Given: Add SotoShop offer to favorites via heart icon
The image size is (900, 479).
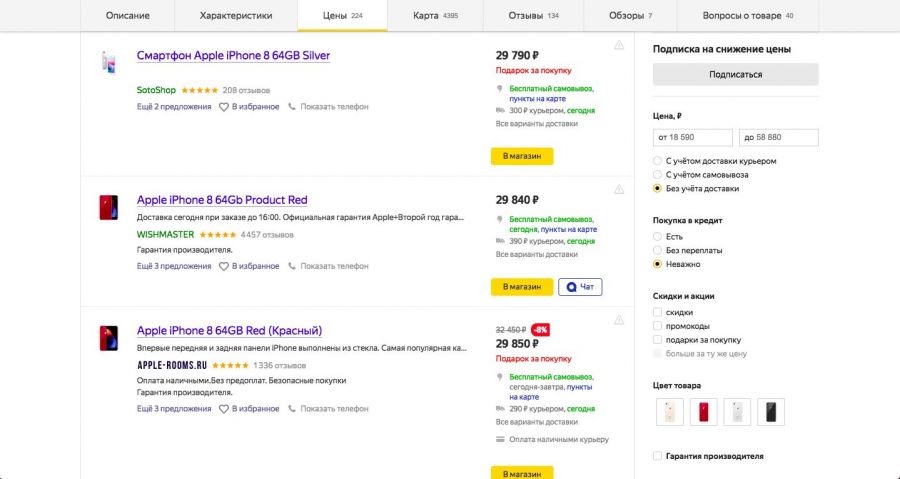Looking at the screenshot, I should pyautogui.click(x=224, y=107).
